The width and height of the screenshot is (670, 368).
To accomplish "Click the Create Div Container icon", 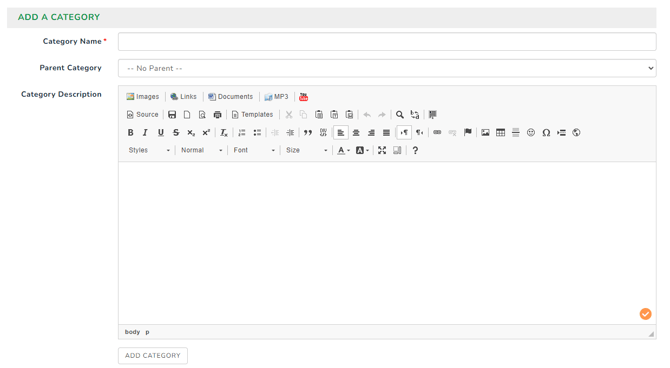I will point(323,132).
